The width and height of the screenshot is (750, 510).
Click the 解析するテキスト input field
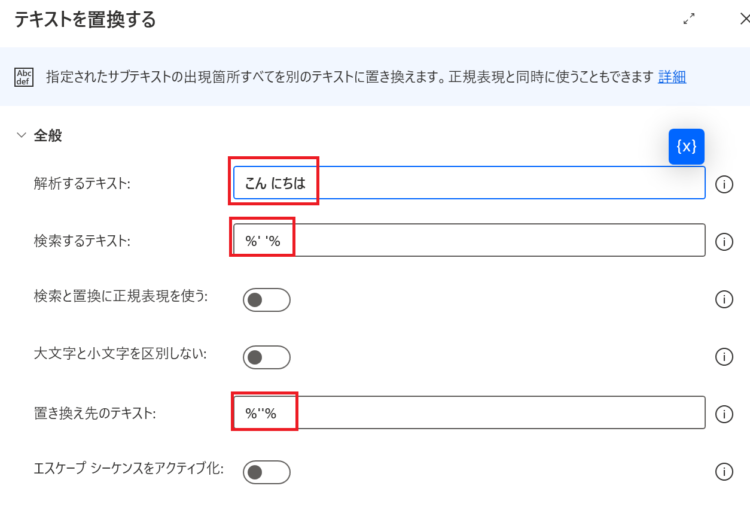[x=469, y=183]
